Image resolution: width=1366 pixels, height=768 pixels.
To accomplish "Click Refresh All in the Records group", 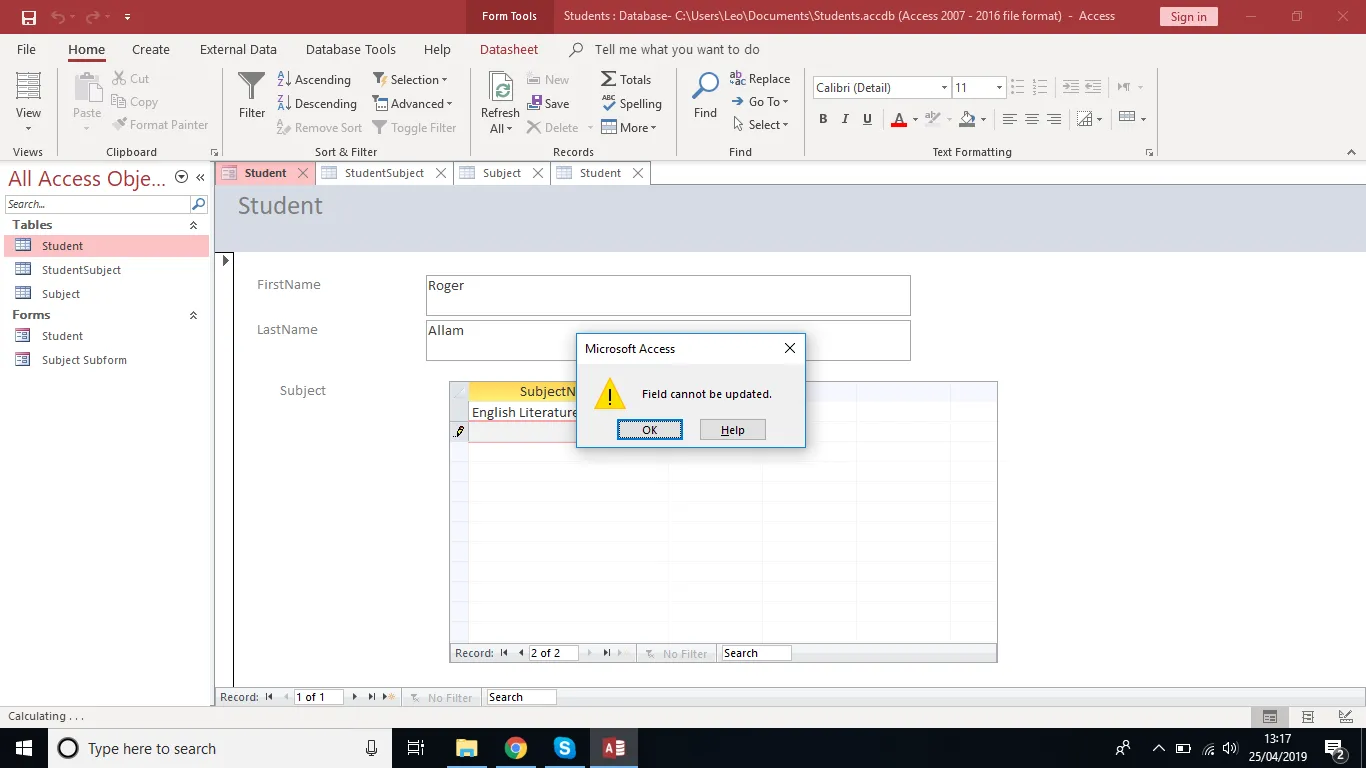I will [500, 102].
